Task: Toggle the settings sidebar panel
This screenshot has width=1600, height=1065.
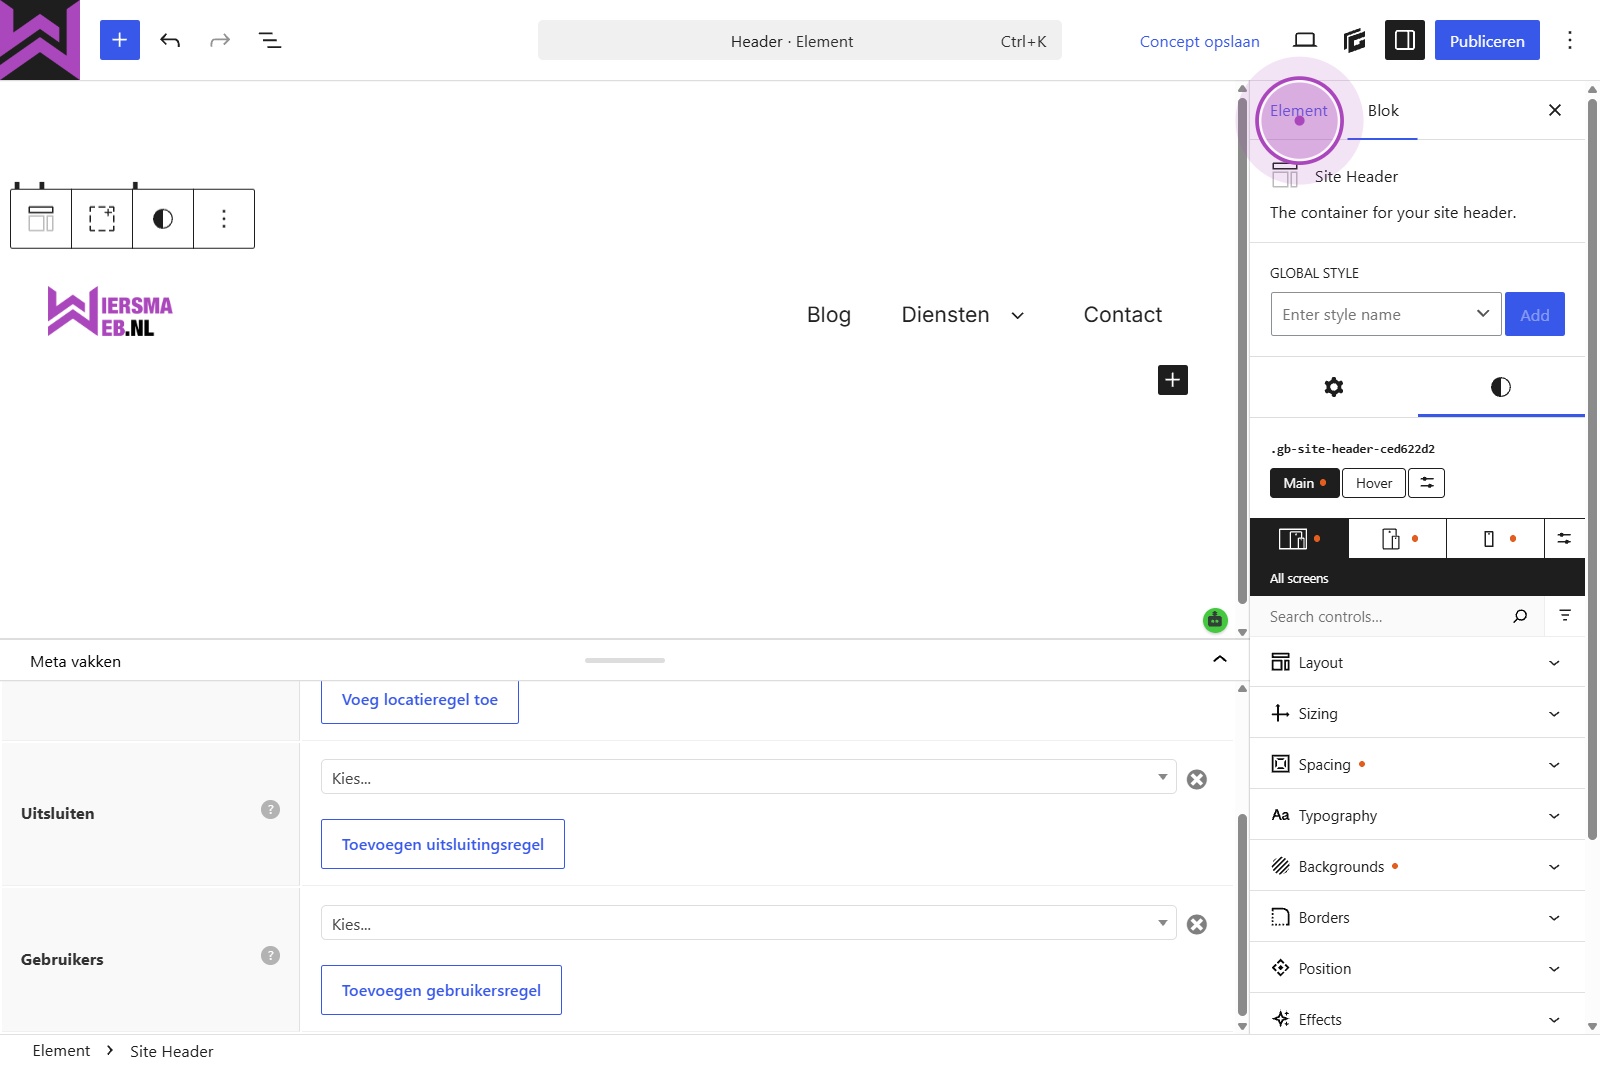Action: pyautogui.click(x=1405, y=40)
